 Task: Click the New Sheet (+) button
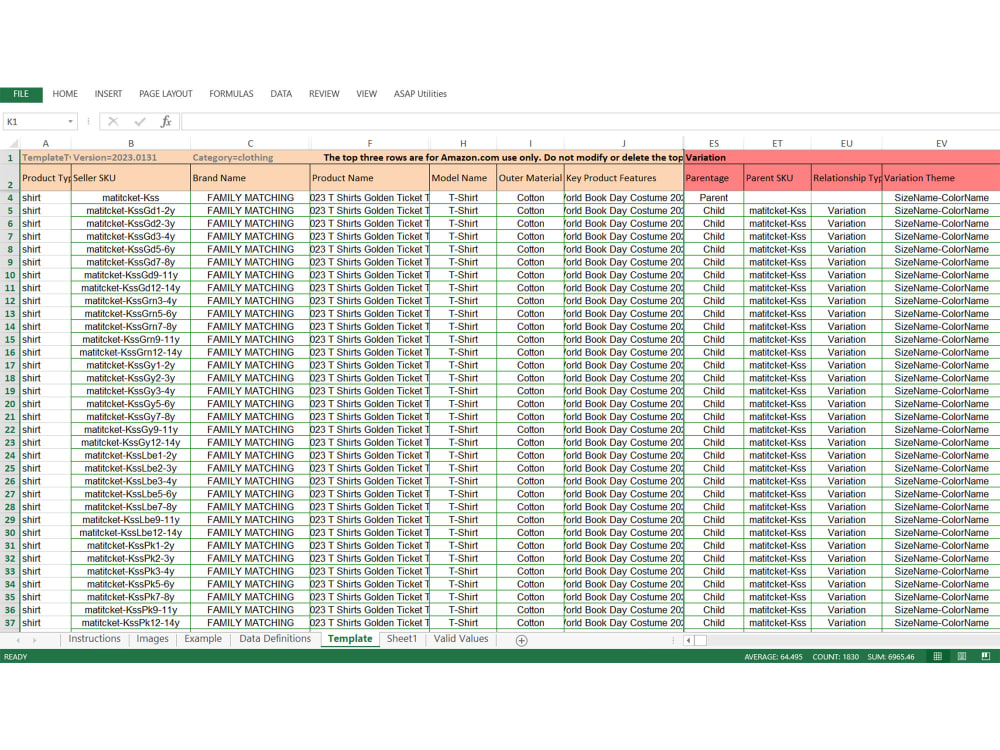(x=521, y=639)
